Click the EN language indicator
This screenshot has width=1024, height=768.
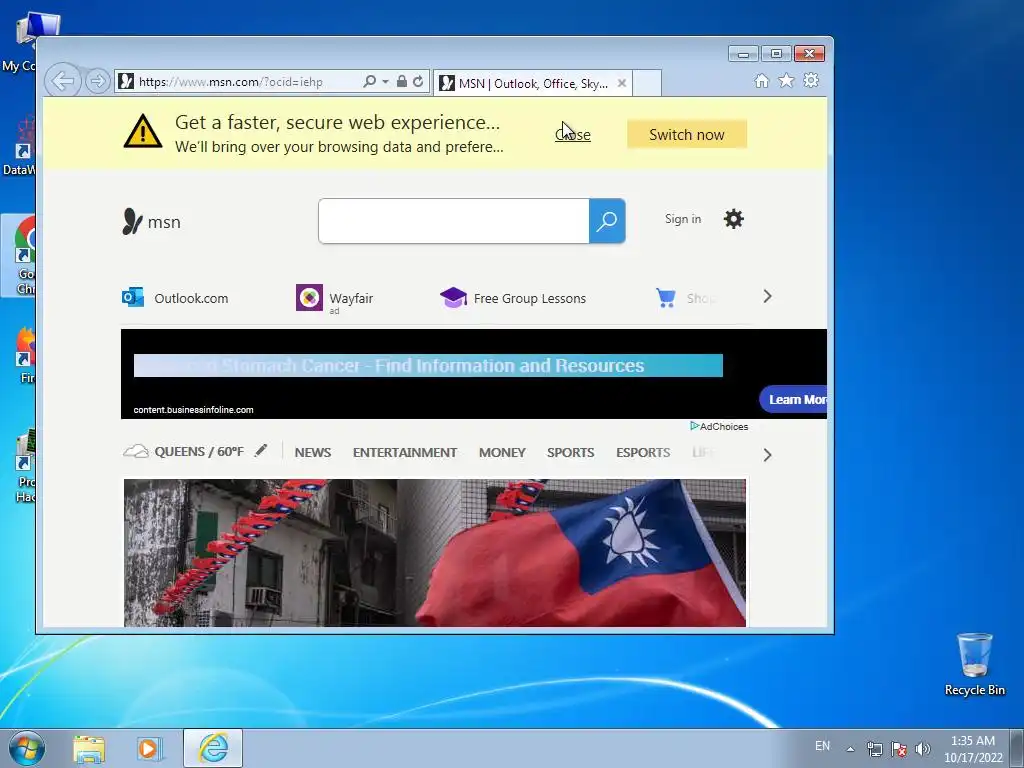click(x=822, y=746)
